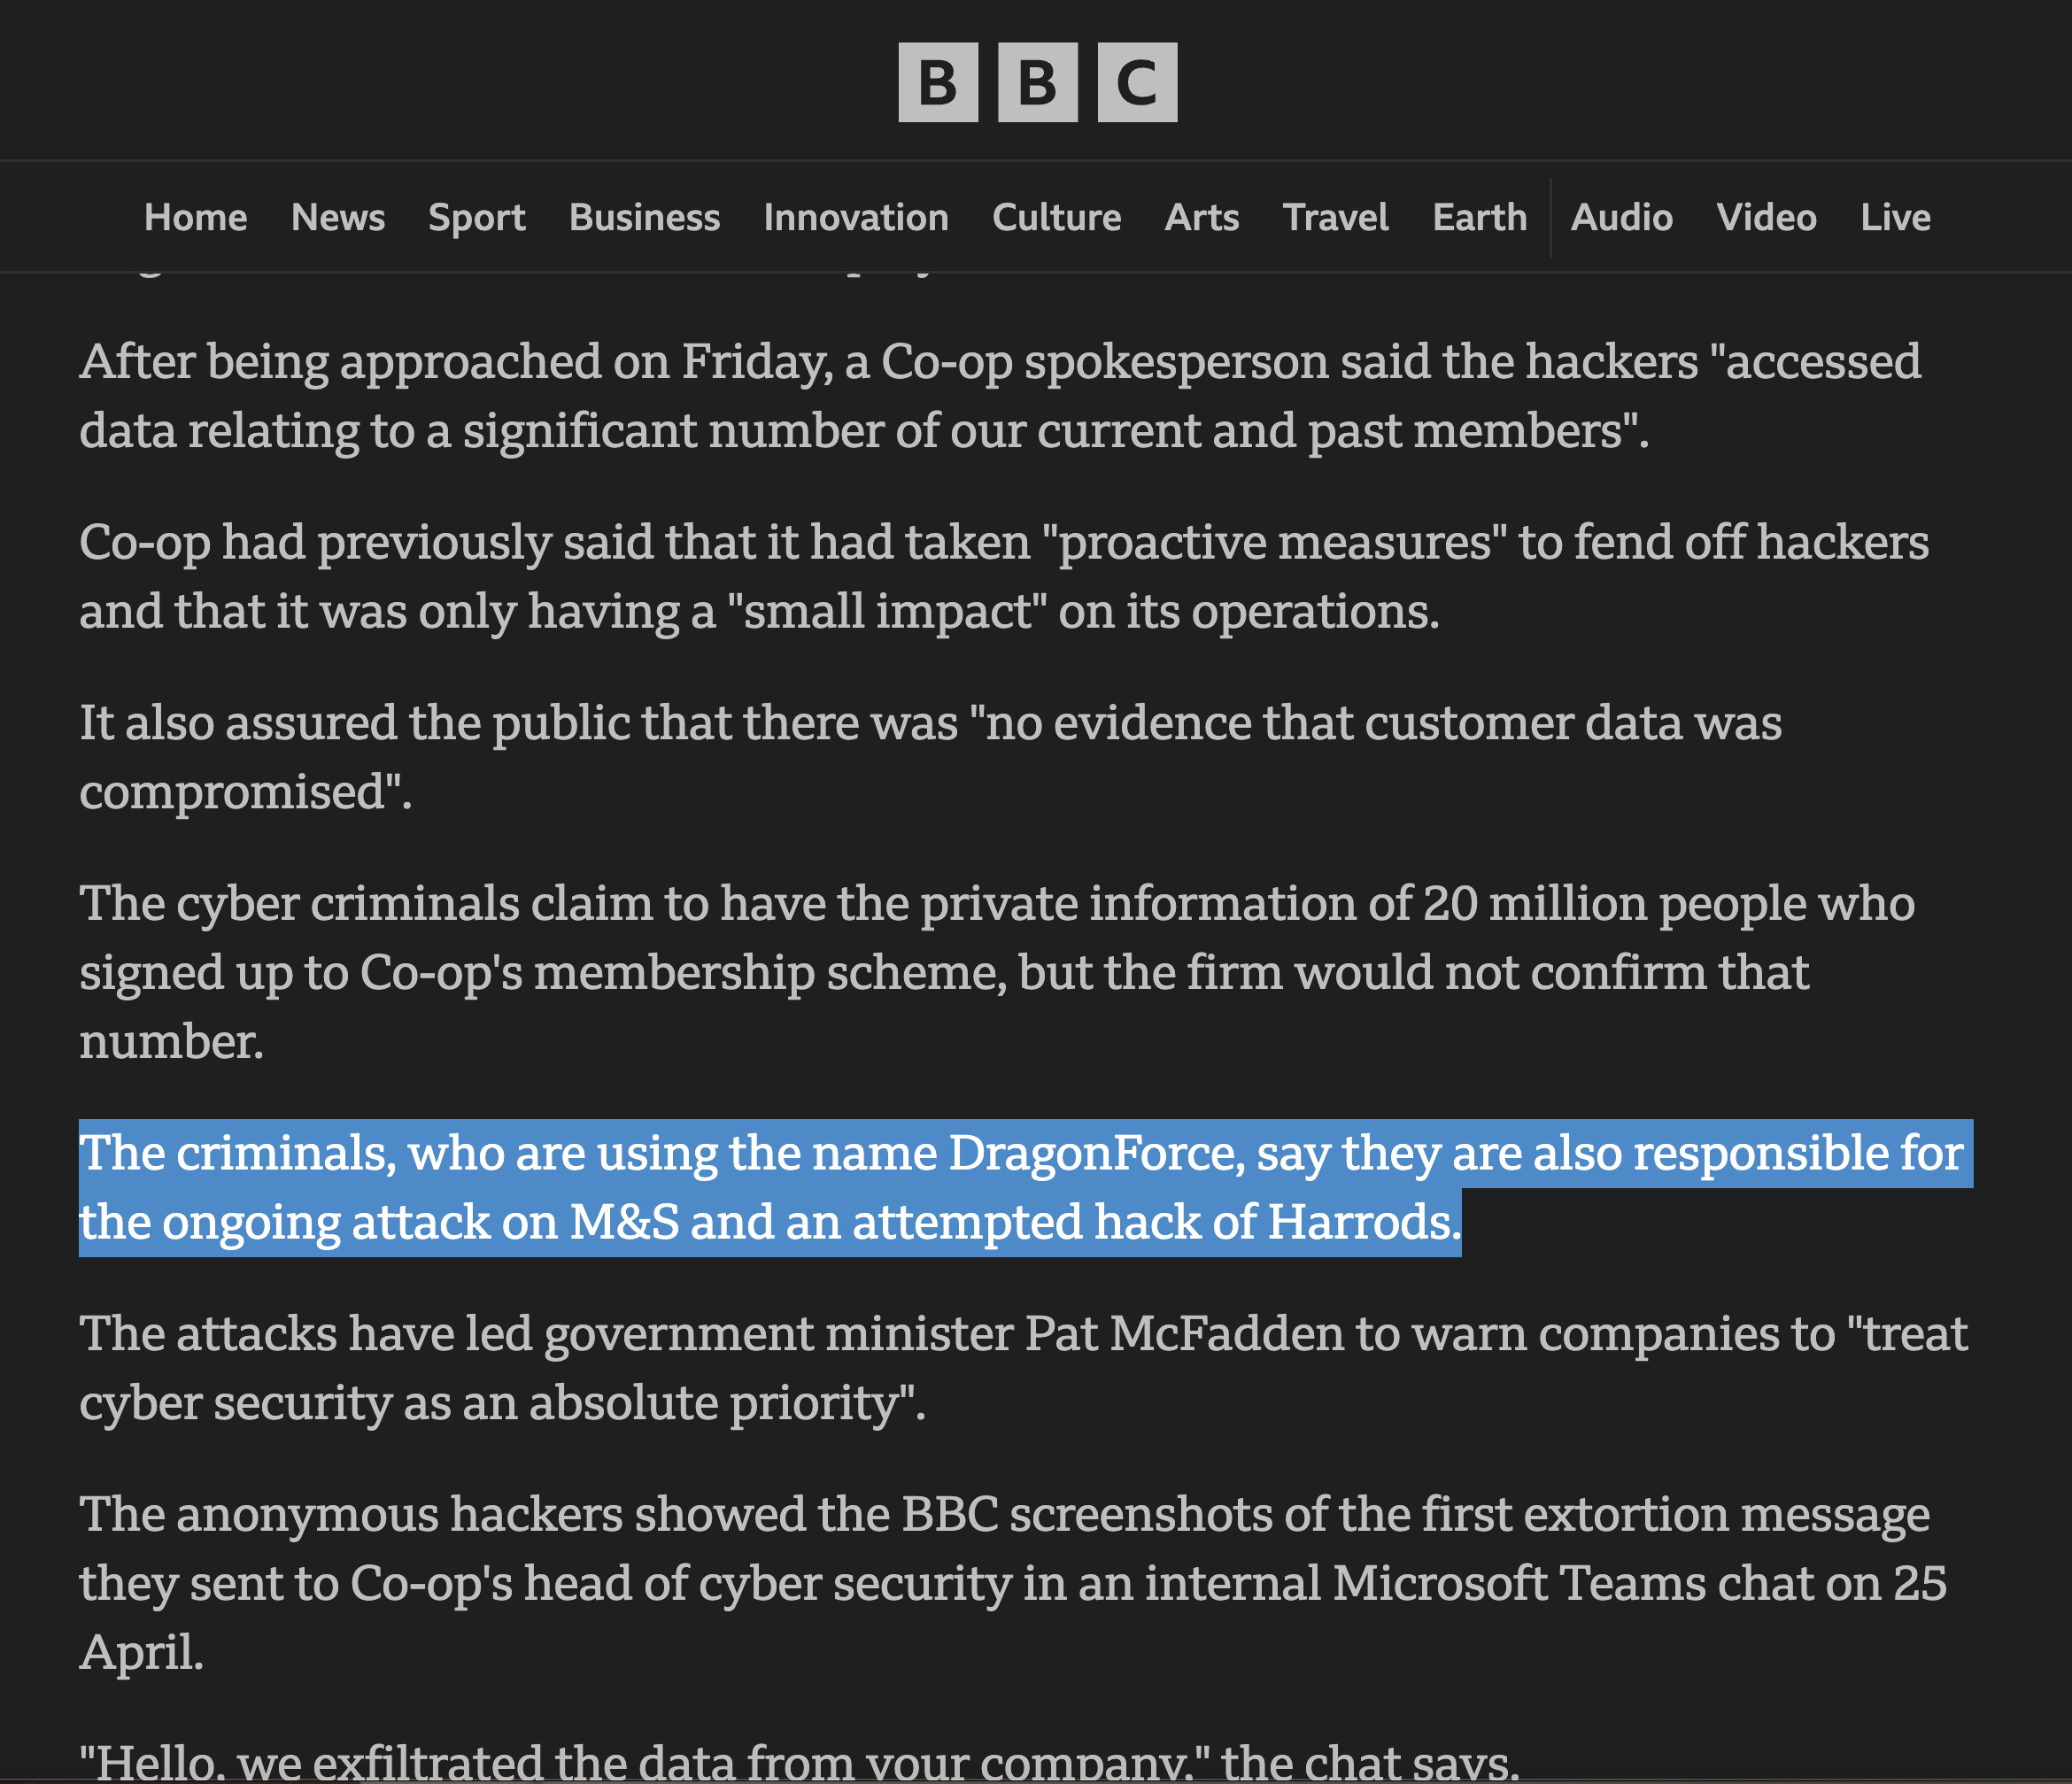
Task: Click the "proactive measures" paragraph
Action: click(1004, 576)
